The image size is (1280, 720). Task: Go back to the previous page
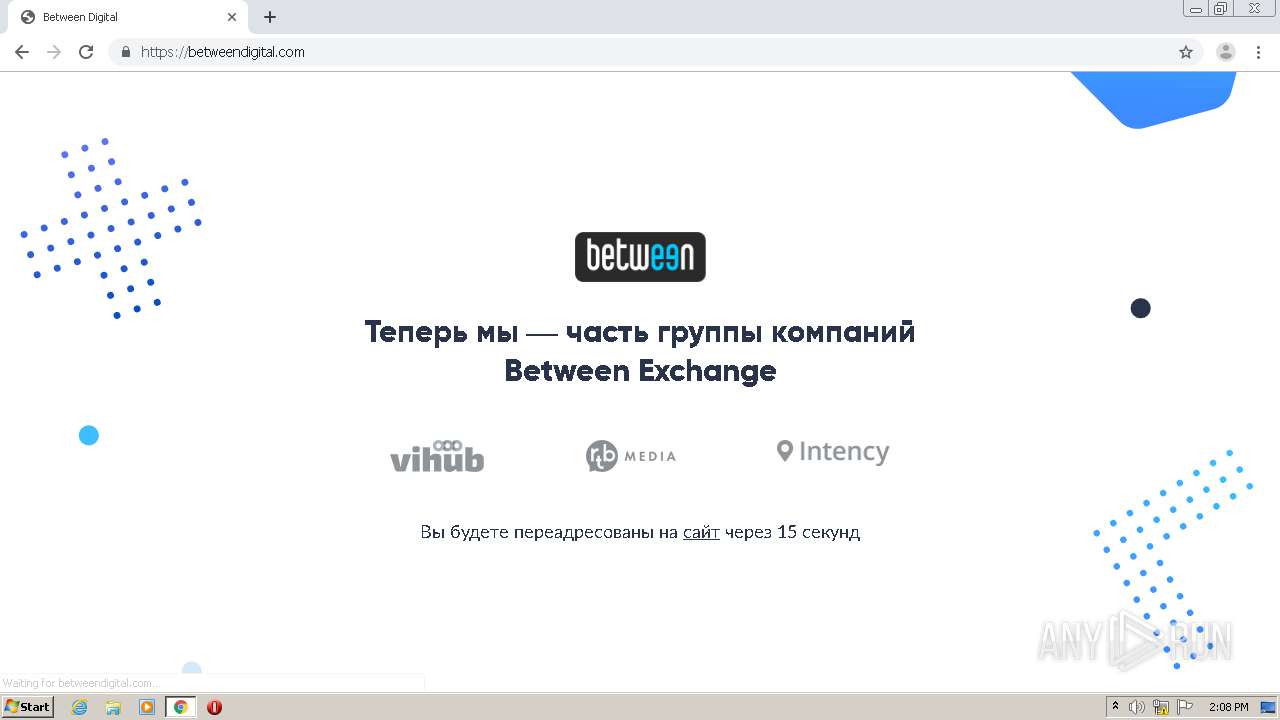pyautogui.click(x=22, y=52)
